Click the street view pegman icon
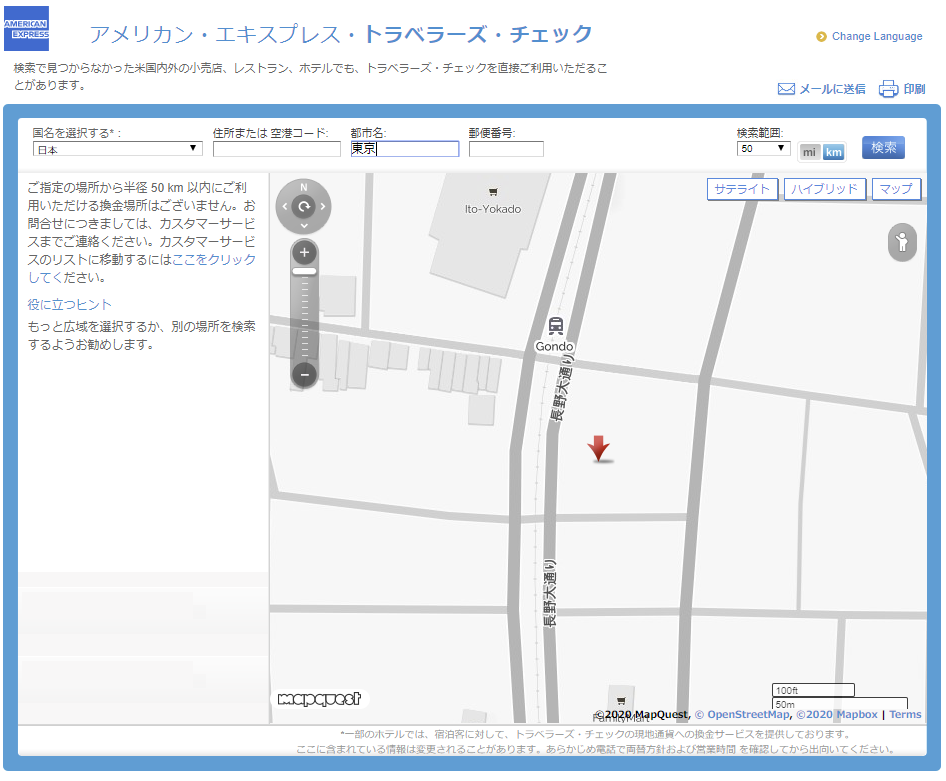The width and height of the screenshot is (946, 781). click(902, 242)
